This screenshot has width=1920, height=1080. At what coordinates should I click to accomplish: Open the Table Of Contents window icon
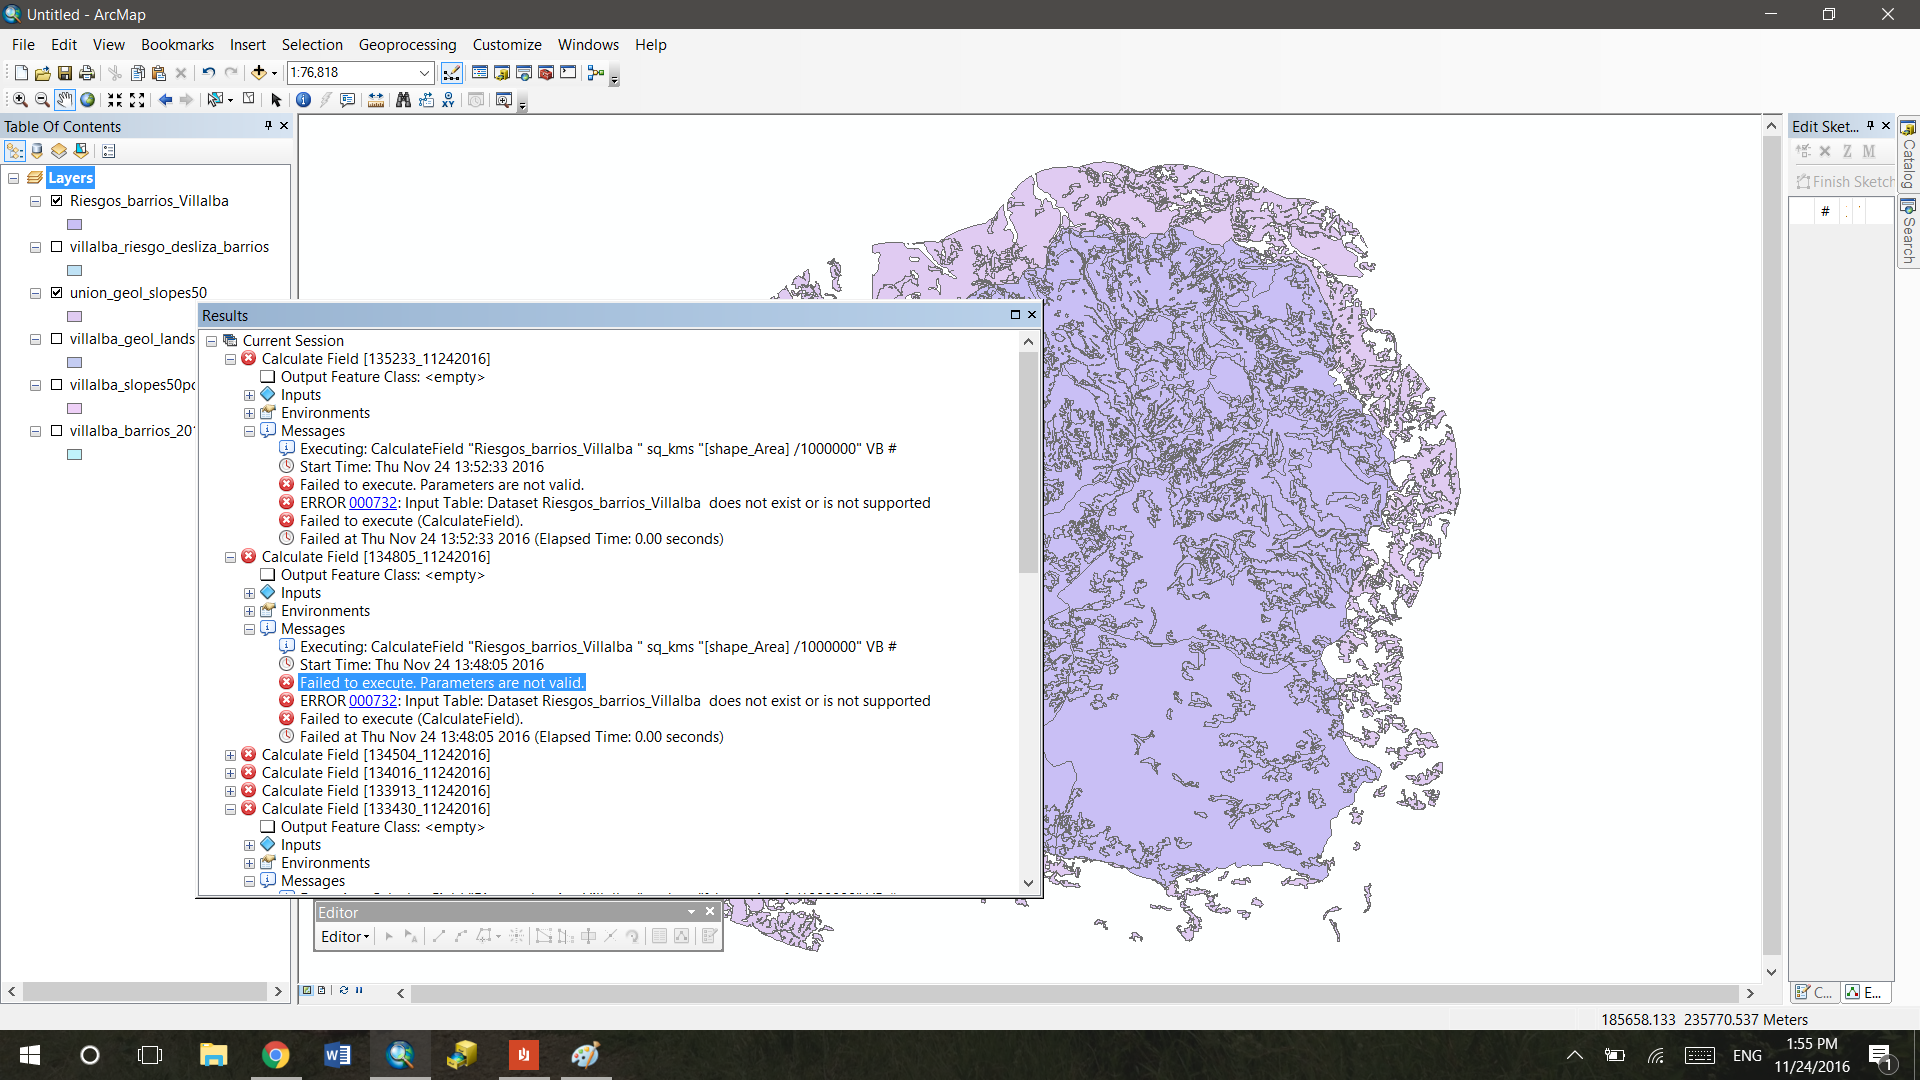pyautogui.click(x=480, y=73)
